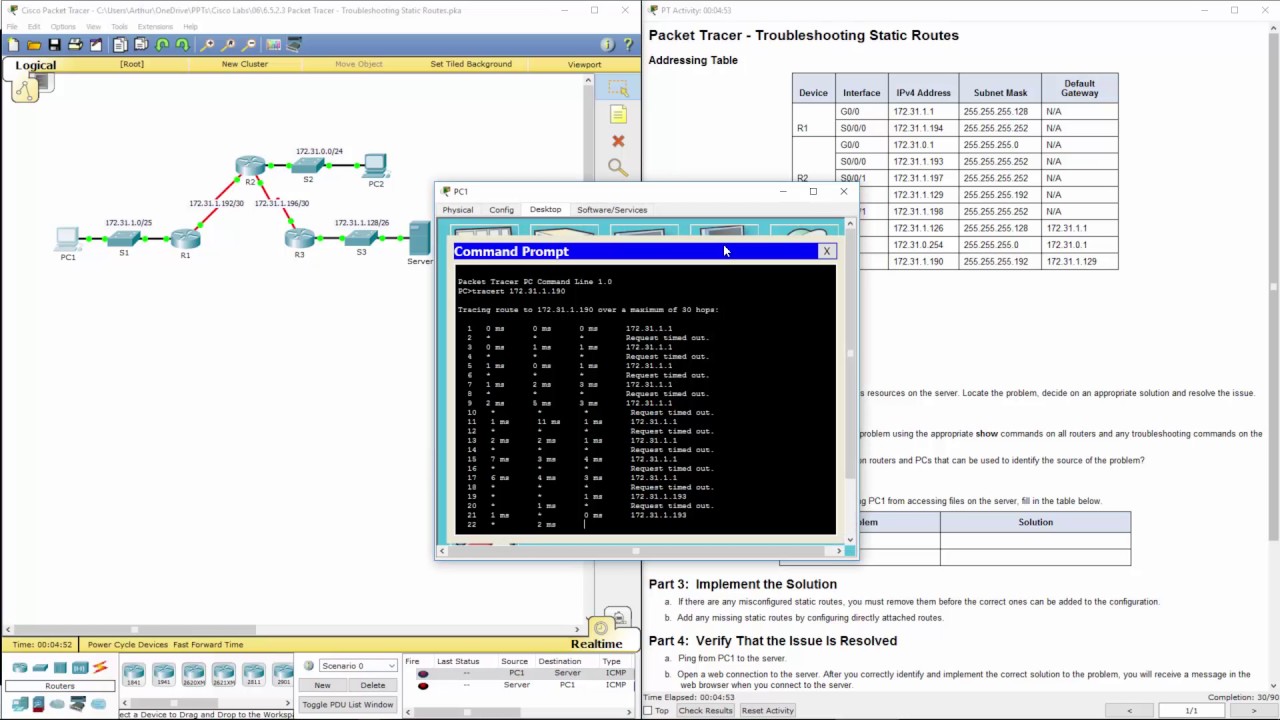Choose the Place Note tool
The height and width of the screenshot is (720, 1280).
pos(618,115)
